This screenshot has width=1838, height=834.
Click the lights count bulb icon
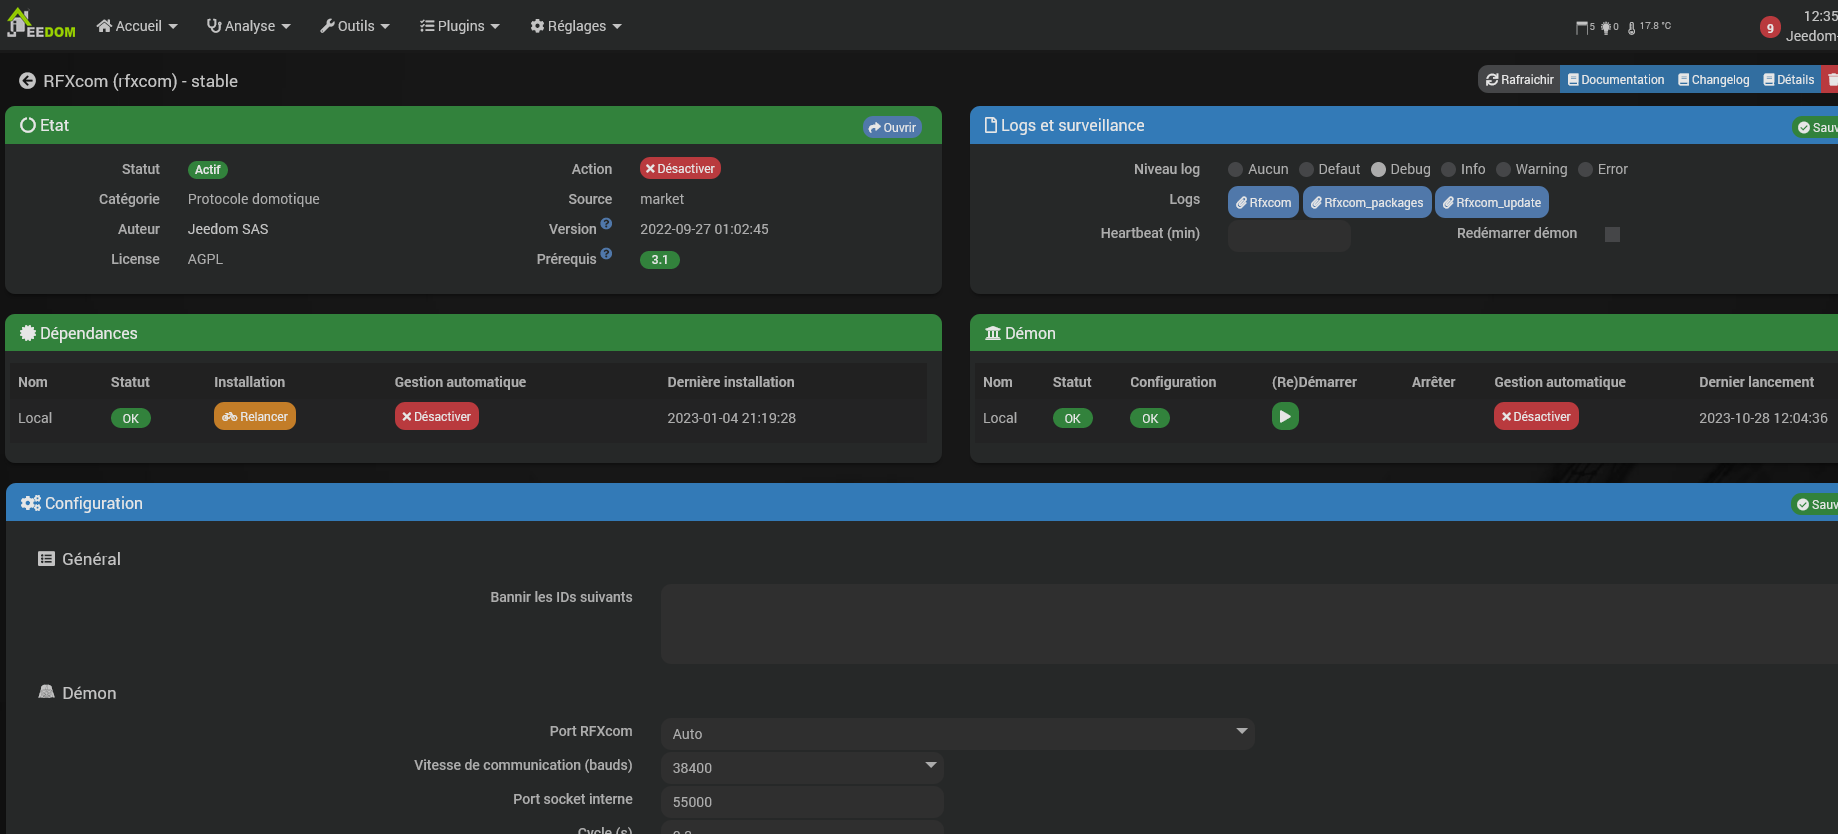coord(1606,27)
